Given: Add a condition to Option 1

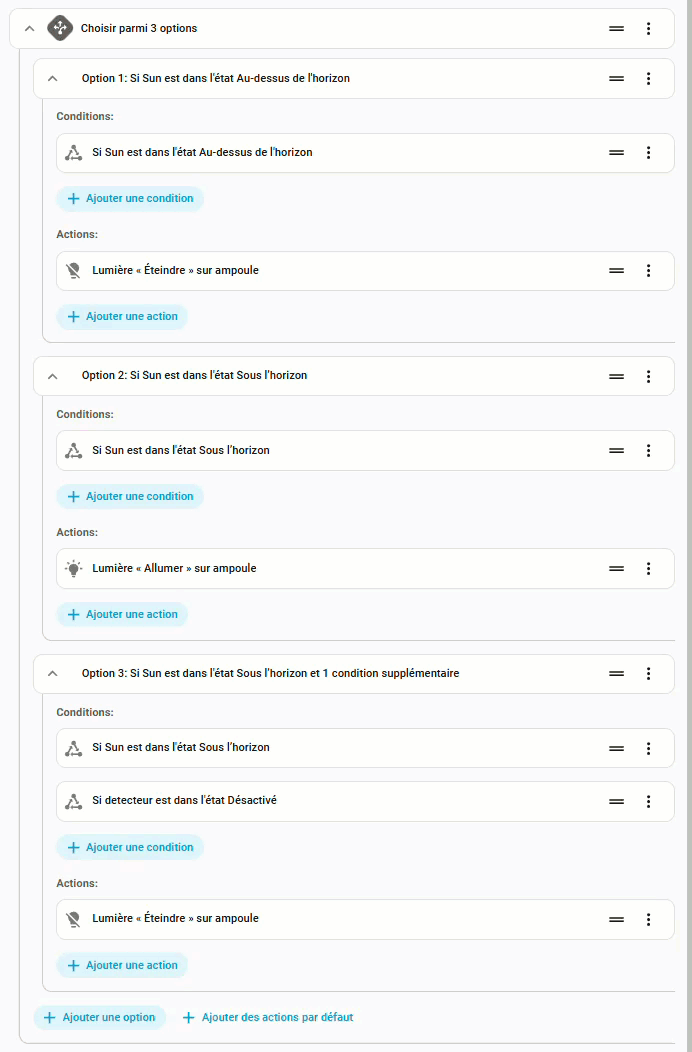Looking at the screenshot, I should 130,199.
